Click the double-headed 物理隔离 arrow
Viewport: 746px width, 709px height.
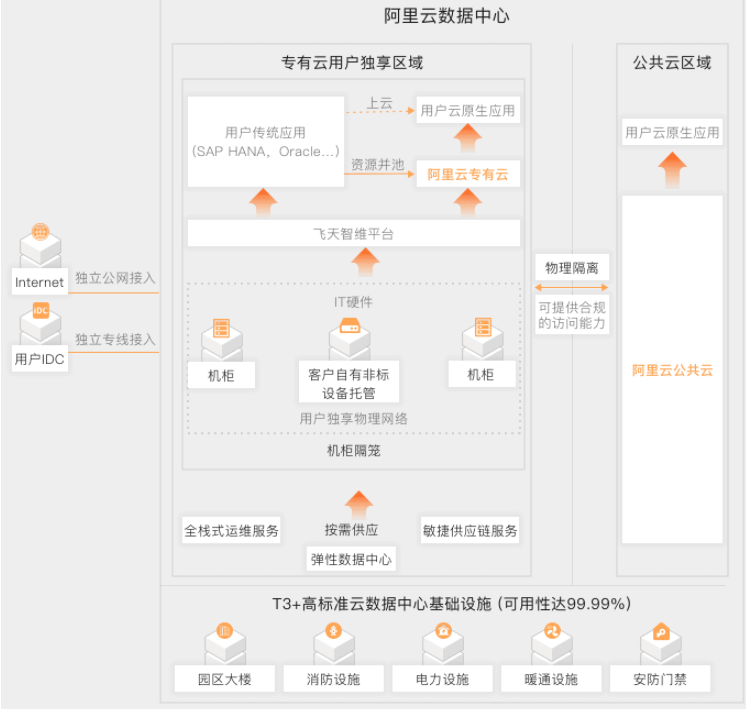pos(571,287)
